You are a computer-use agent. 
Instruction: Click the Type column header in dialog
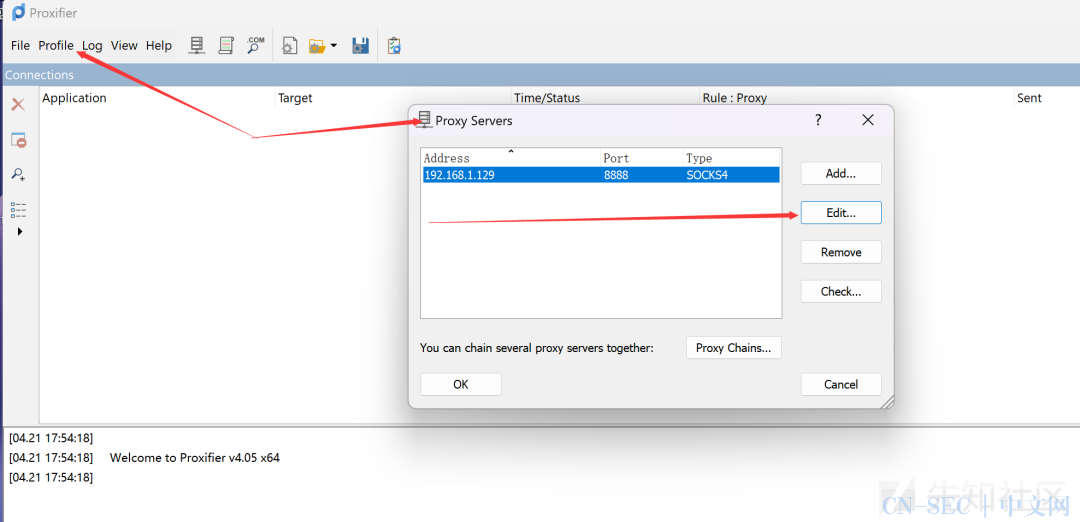click(x=731, y=158)
